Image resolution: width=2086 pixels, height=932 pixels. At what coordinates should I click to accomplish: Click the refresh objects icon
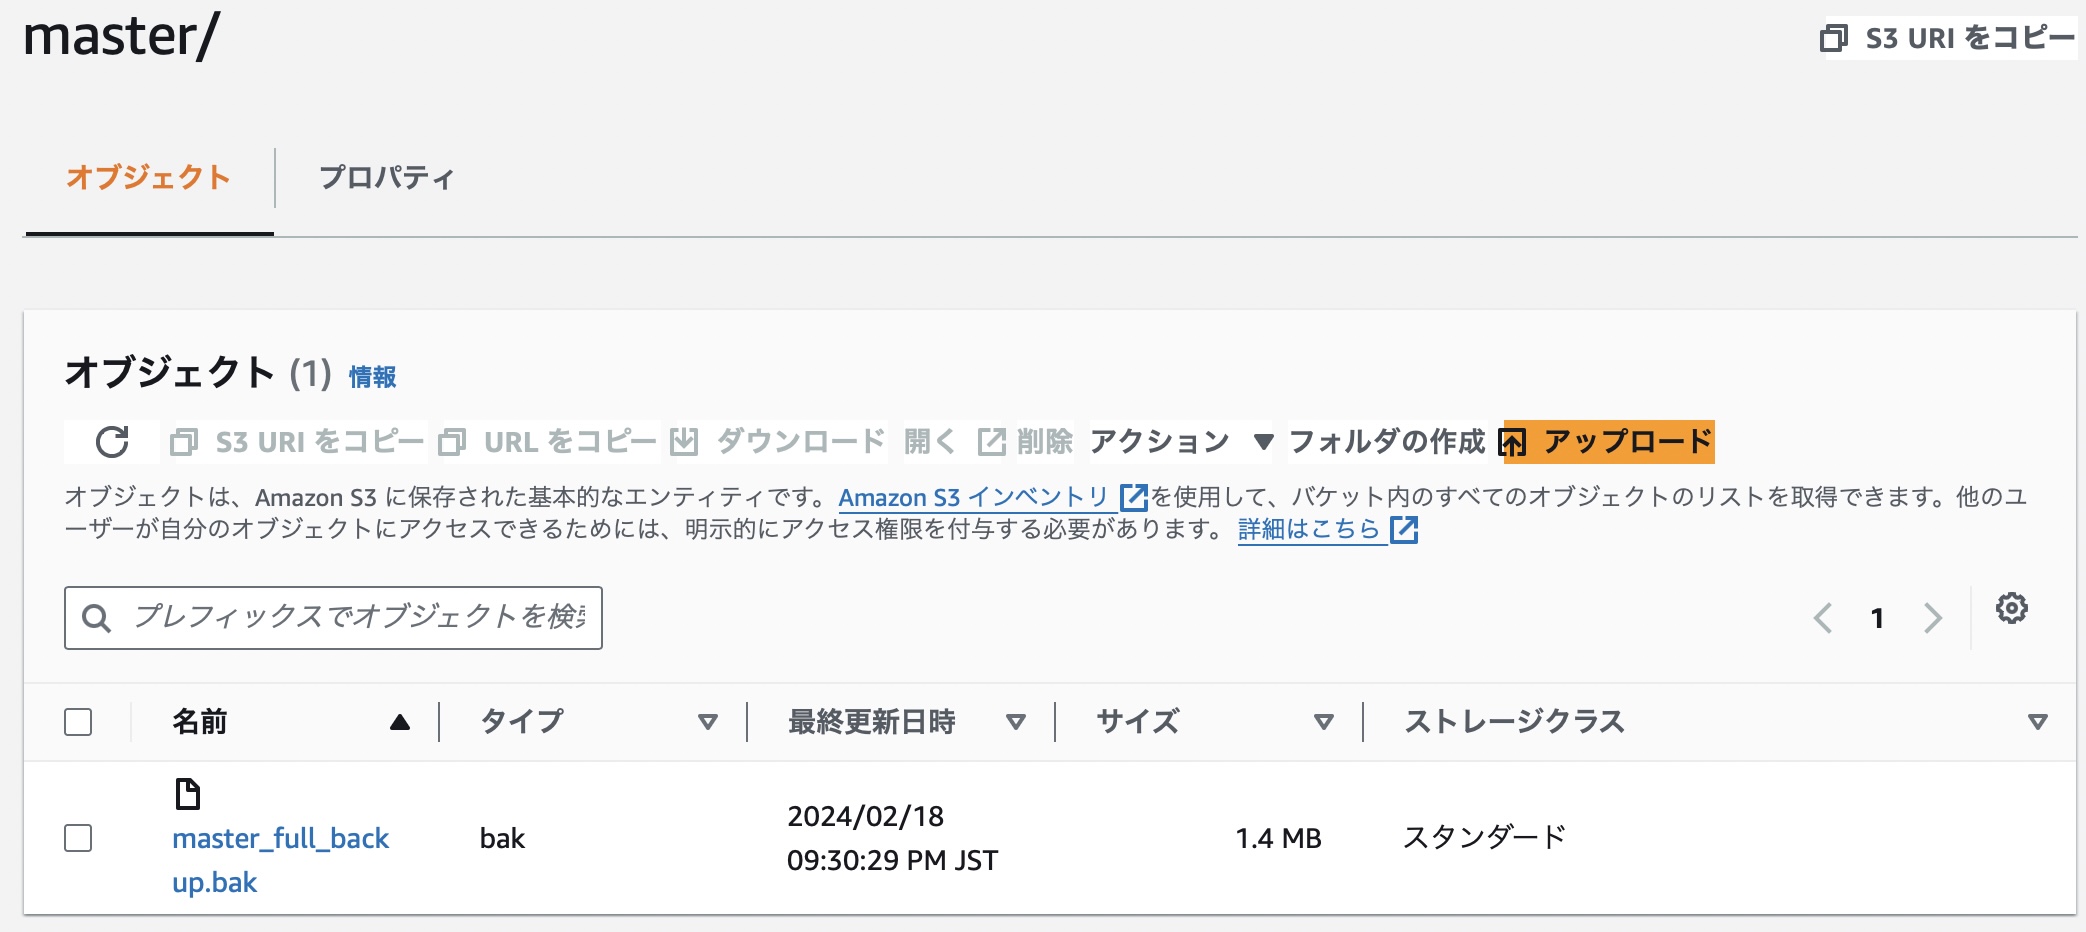(112, 442)
